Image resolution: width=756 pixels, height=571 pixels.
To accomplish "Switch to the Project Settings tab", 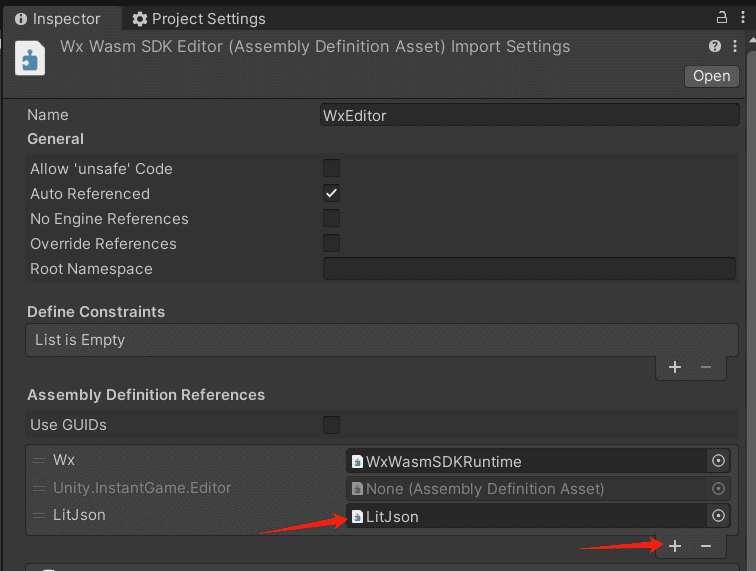I will [199, 19].
